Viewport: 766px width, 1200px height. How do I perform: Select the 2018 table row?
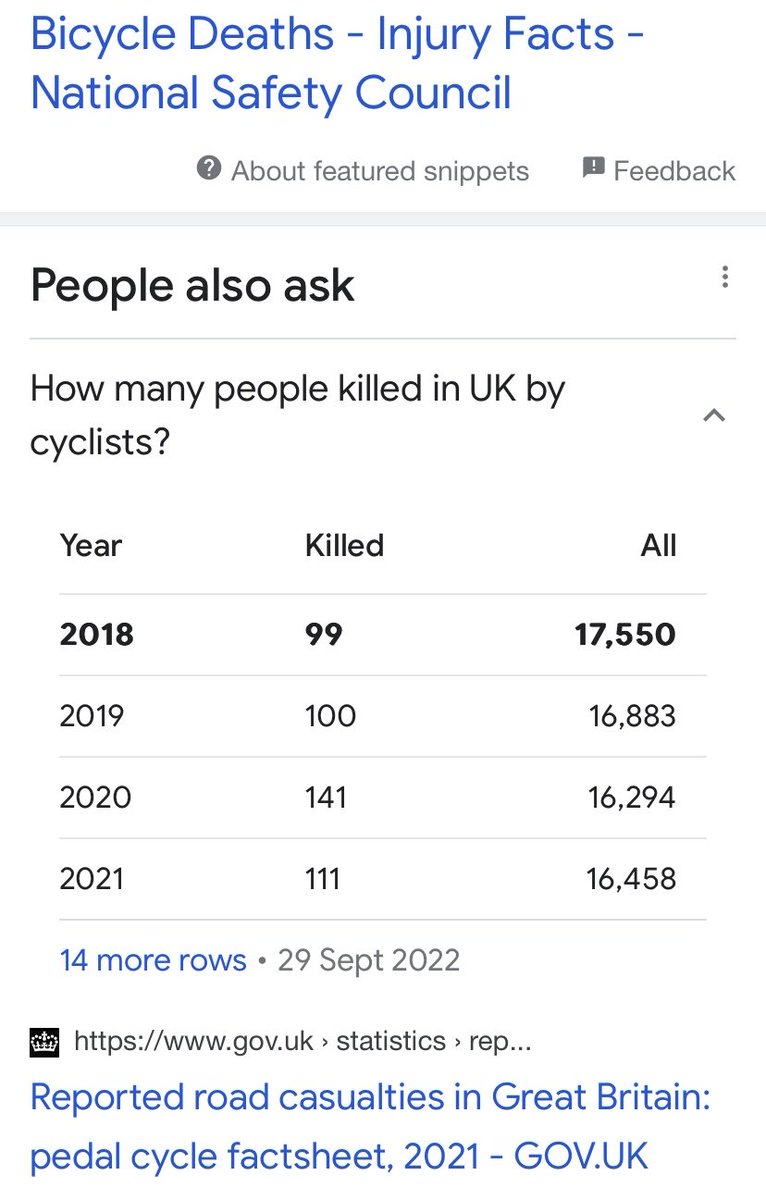(383, 635)
